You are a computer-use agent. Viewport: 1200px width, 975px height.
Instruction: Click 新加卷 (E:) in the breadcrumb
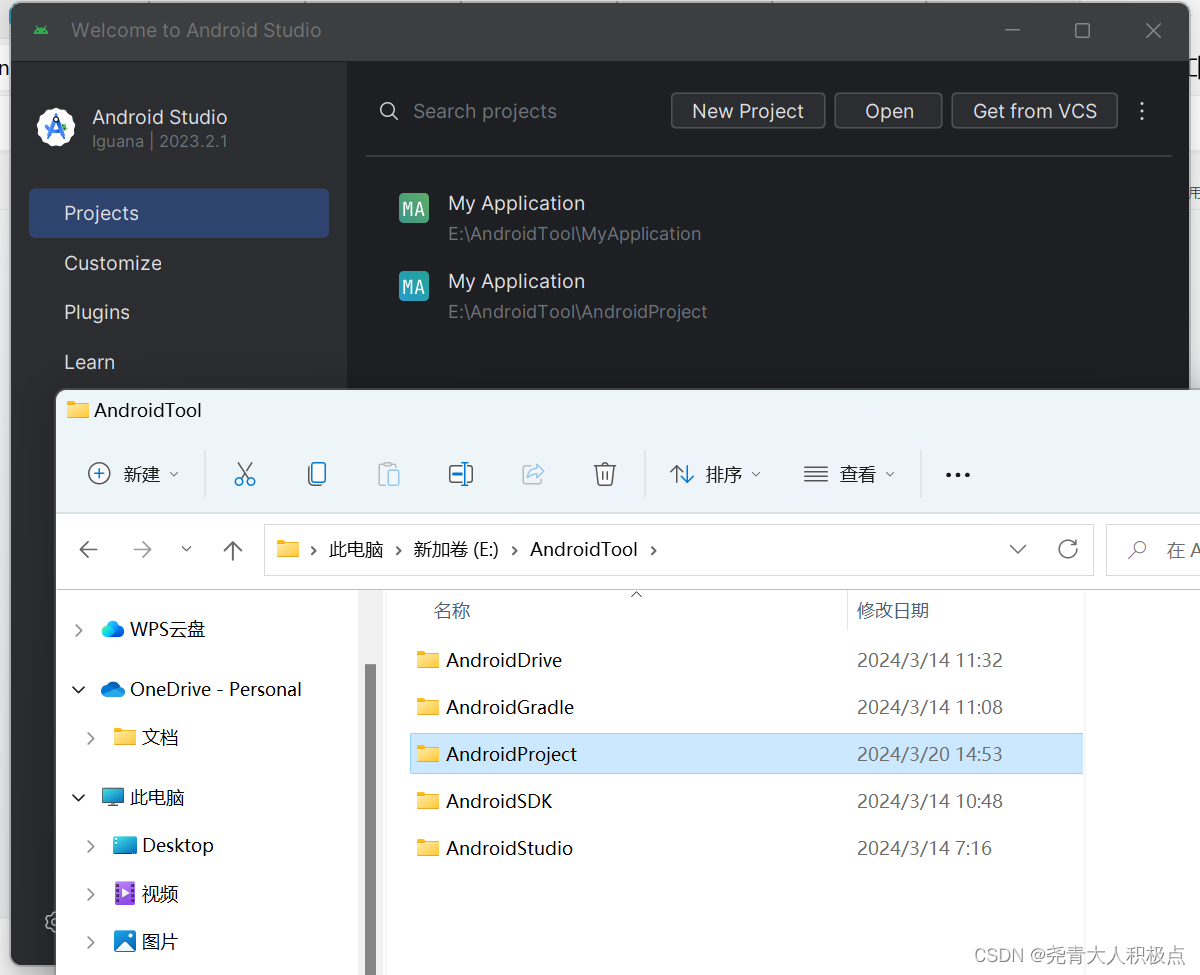(x=456, y=549)
